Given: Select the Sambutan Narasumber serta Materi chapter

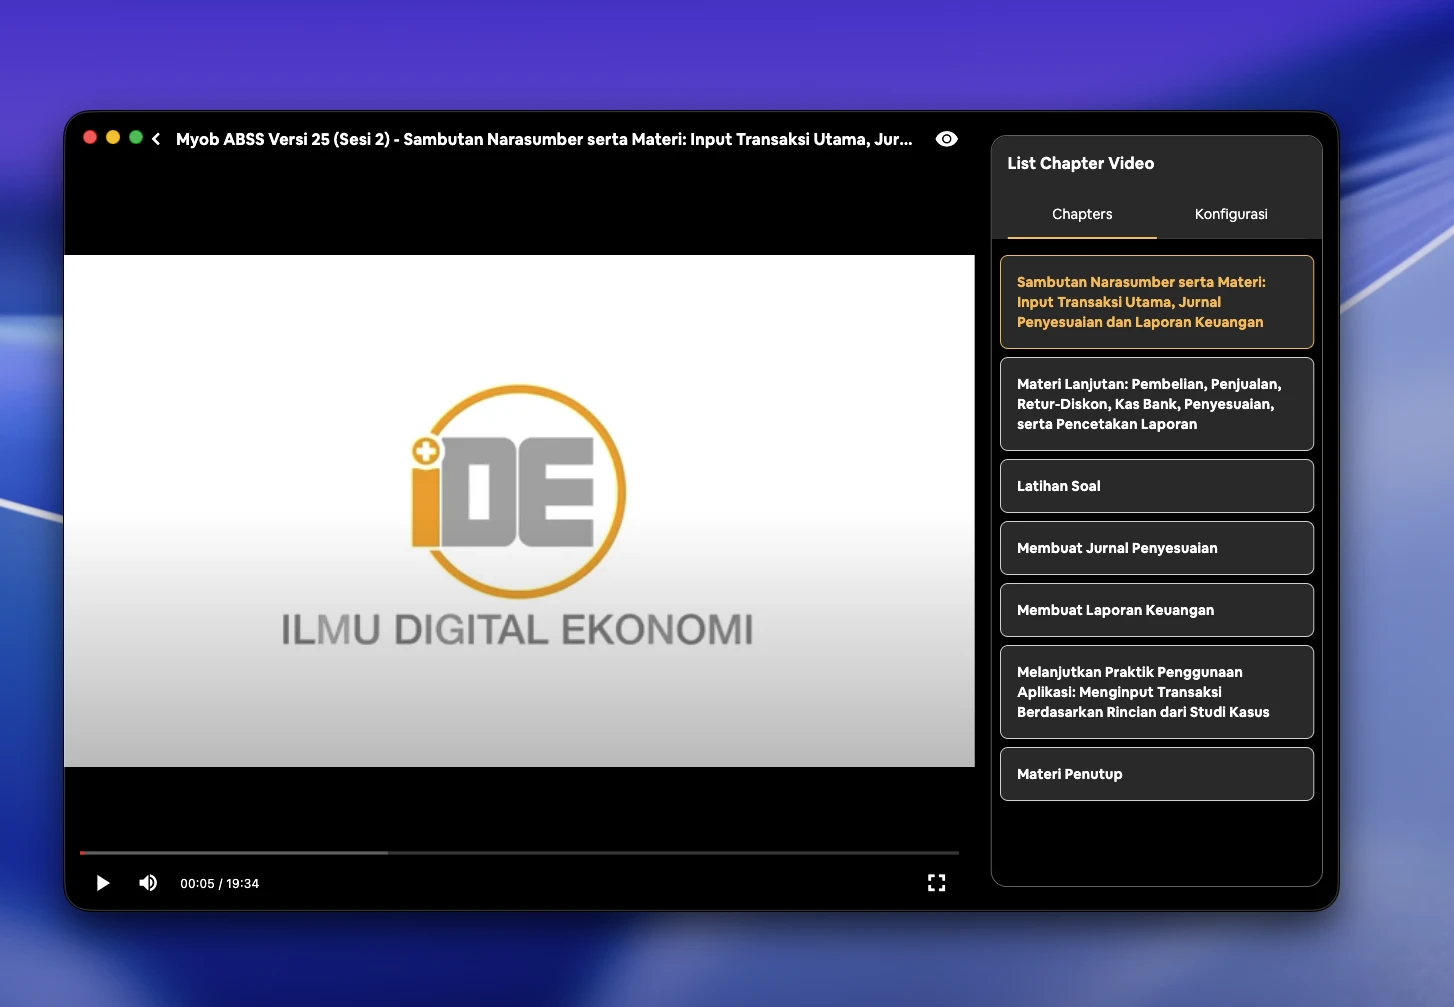Looking at the screenshot, I should pyautogui.click(x=1156, y=302).
